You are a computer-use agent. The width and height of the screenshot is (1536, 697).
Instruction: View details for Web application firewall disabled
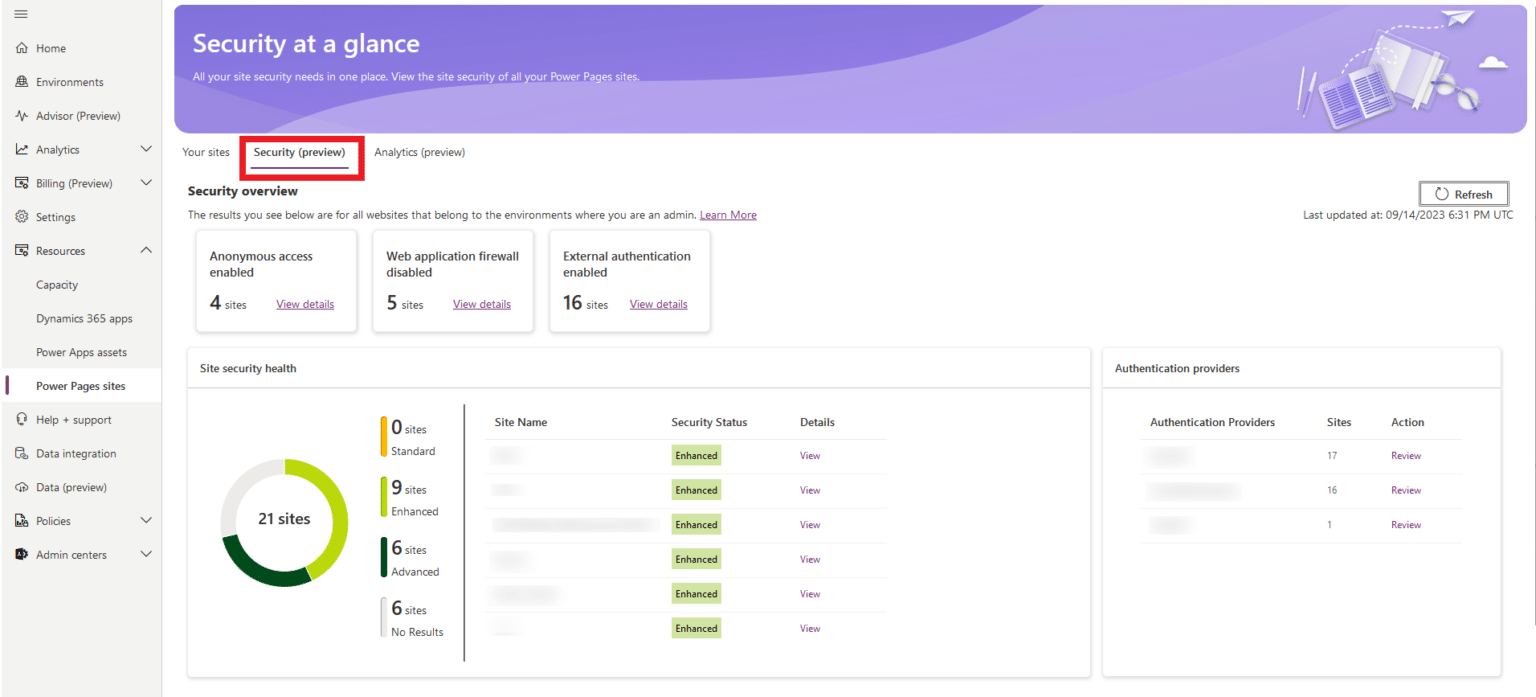point(481,303)
